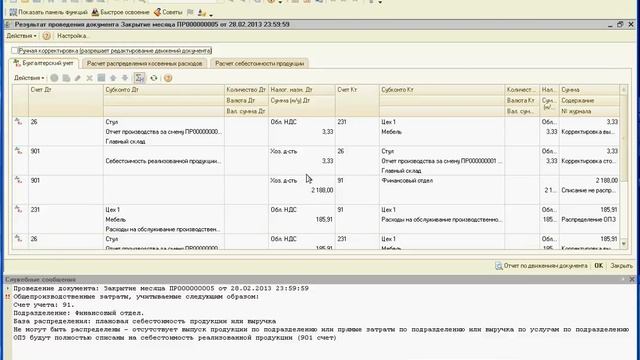Image resolution: width=640 pixels, height=360 pixels.
Task: Click the table scrollbar's up arrow
Action: 623,89
